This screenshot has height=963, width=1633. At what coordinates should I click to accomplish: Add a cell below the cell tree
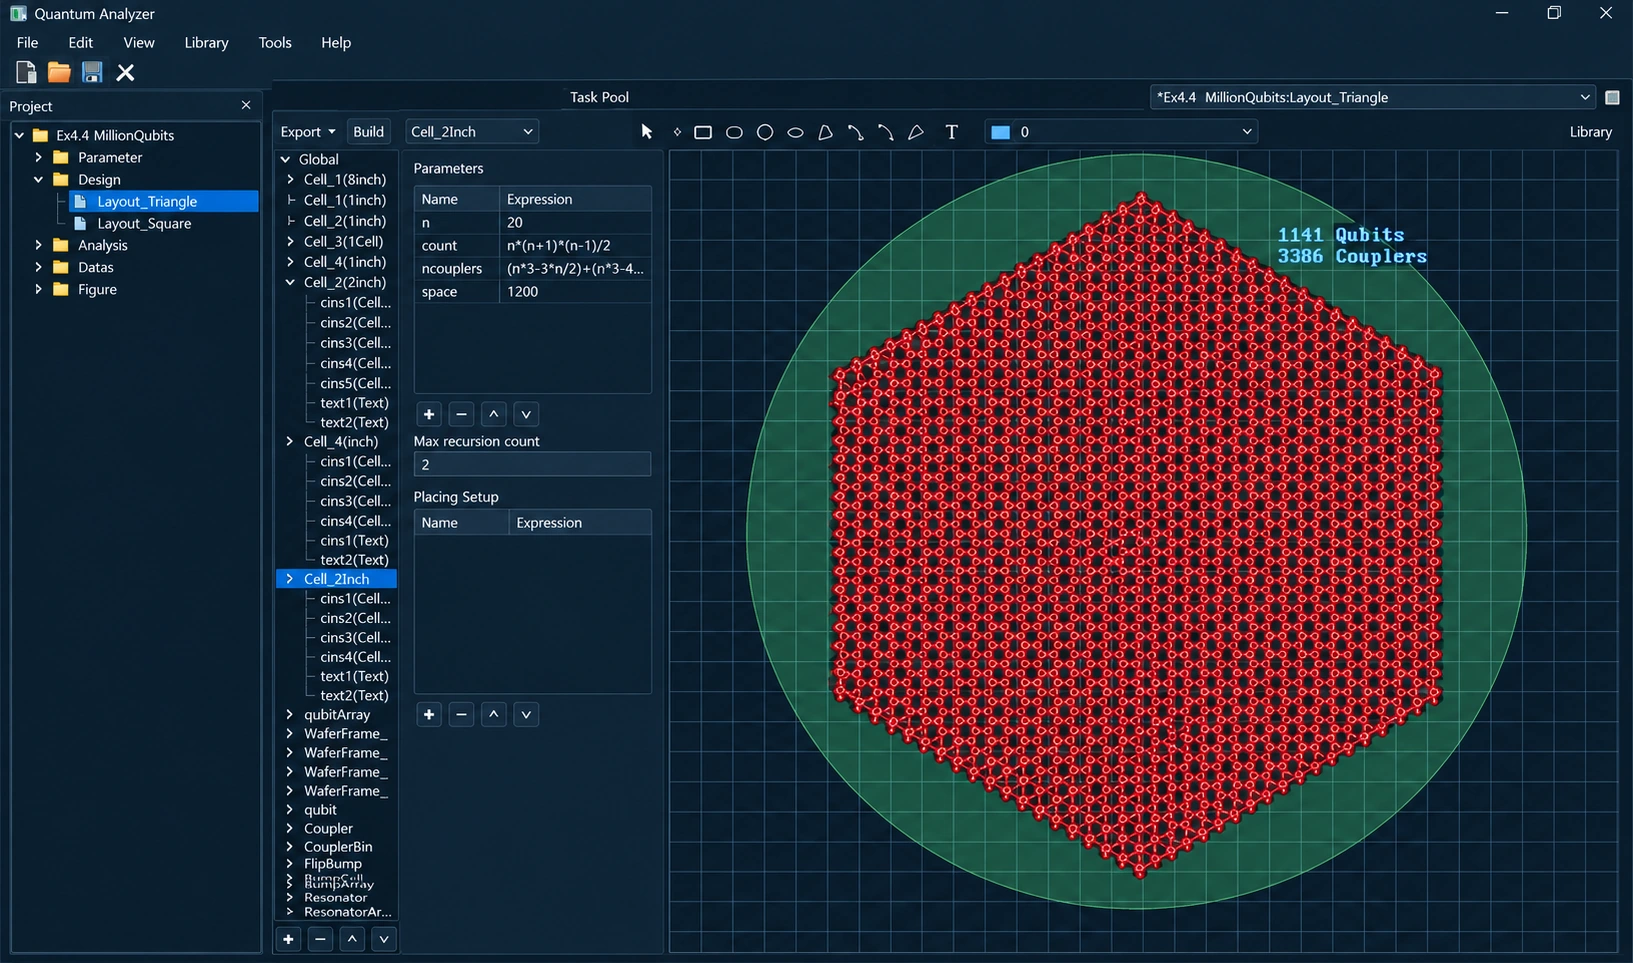[x=288, y=939]
